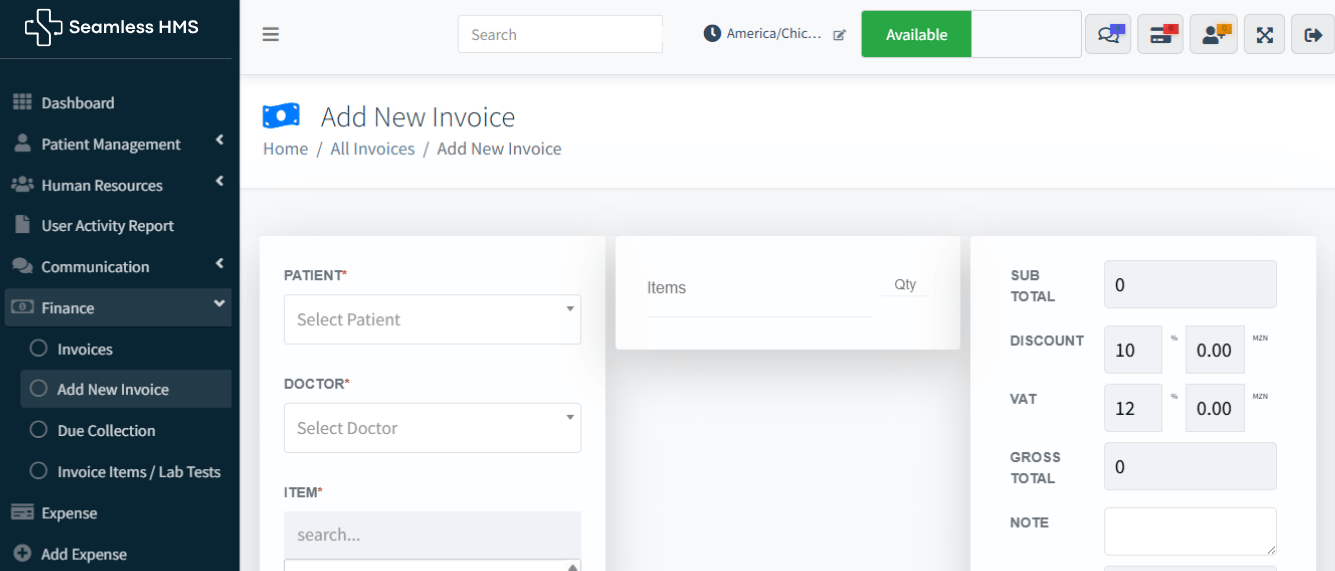Viewport: 1335px width, 571px height.
Task: Click the logout icon
Action: click(1313, 34)
